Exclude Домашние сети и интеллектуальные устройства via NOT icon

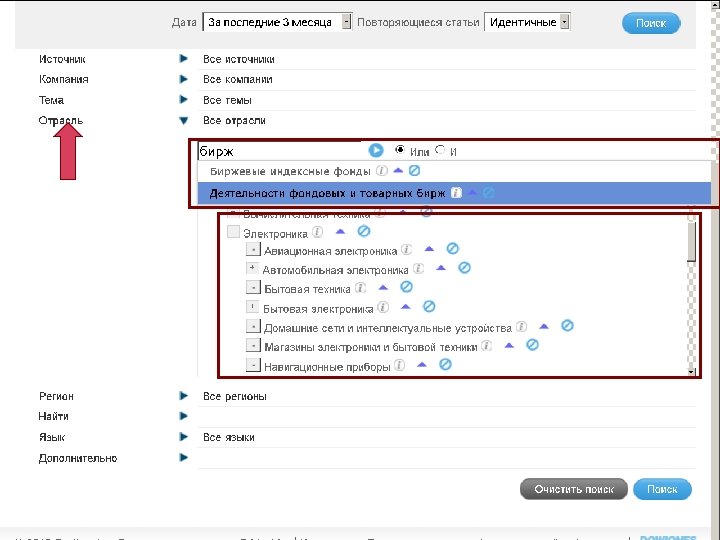tap(568, 326)
